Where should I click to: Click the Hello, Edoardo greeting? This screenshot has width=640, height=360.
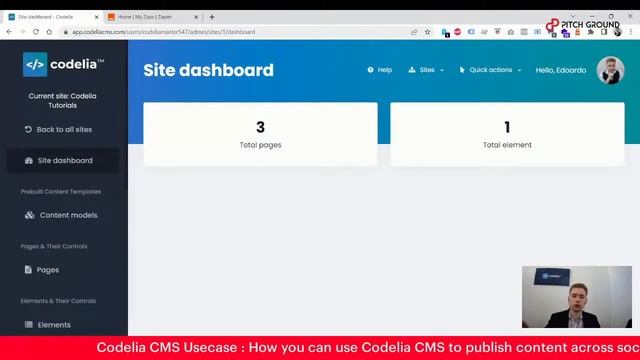pos(561,70)
